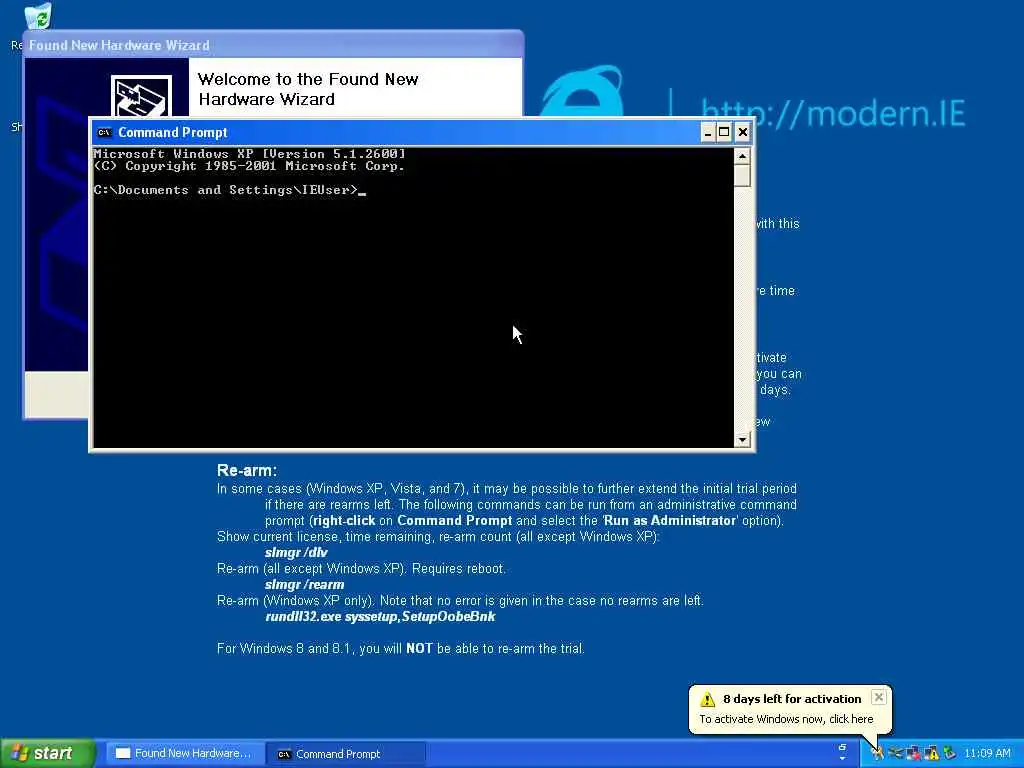Click the taskbar toolbar chevron arrow
1024x768 pixels.
click(842, 758)
